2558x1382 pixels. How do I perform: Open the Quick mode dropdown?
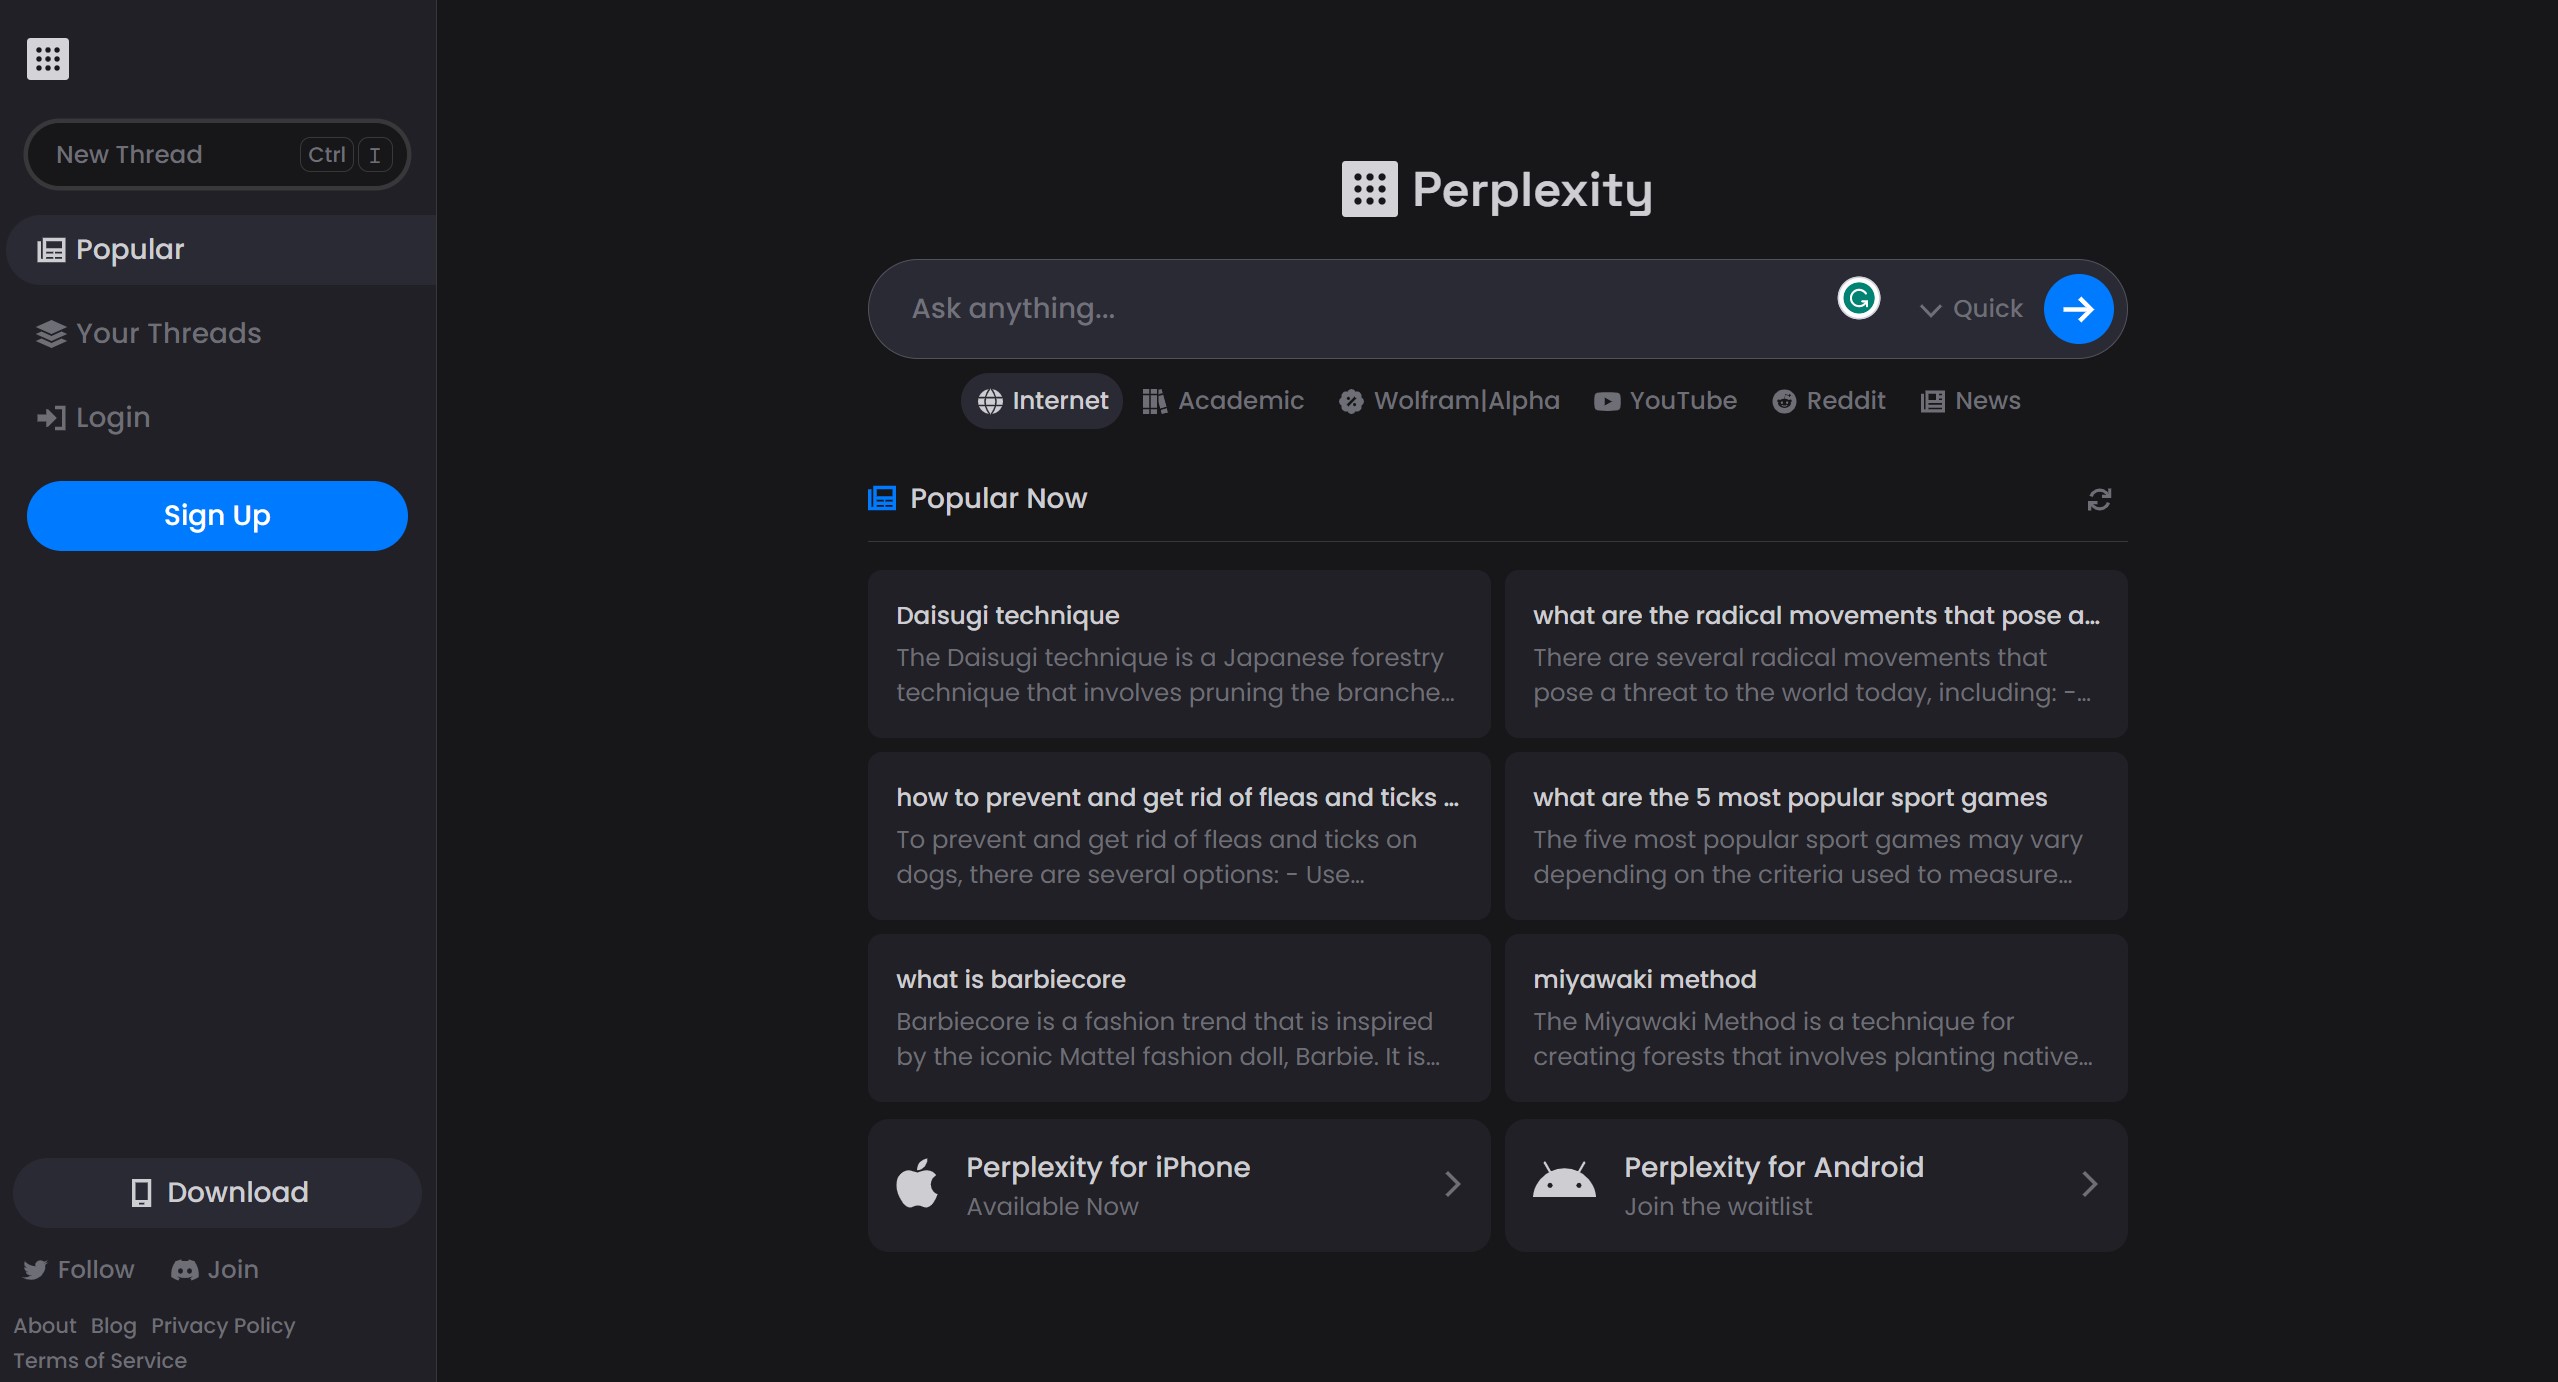point(1967,308)
